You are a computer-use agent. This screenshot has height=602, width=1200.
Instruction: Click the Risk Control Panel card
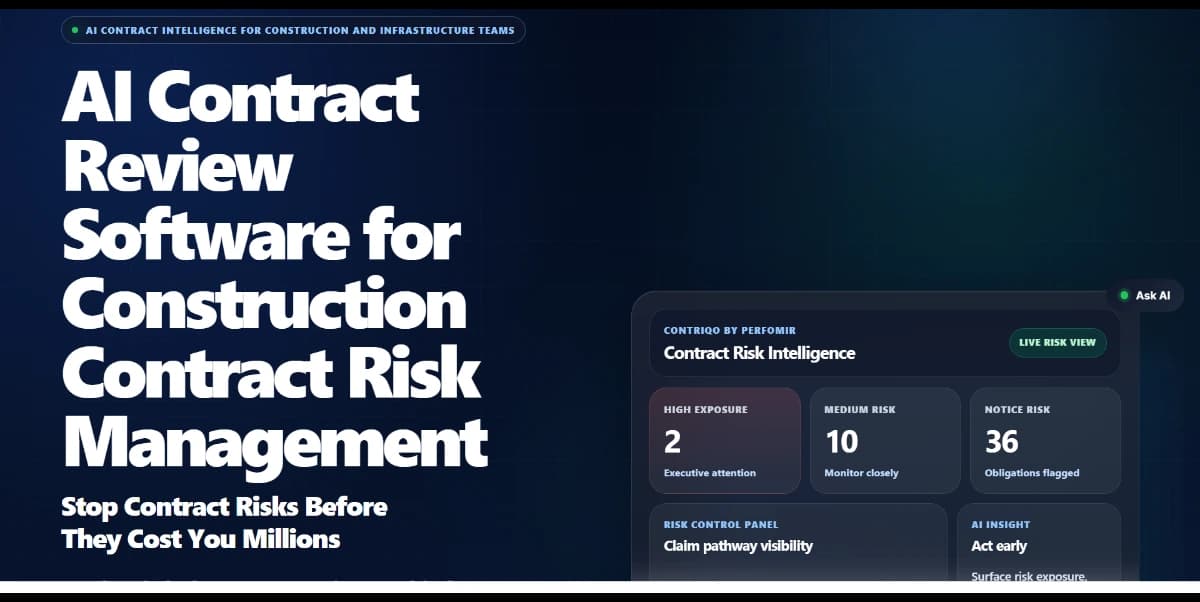[798, 541]
